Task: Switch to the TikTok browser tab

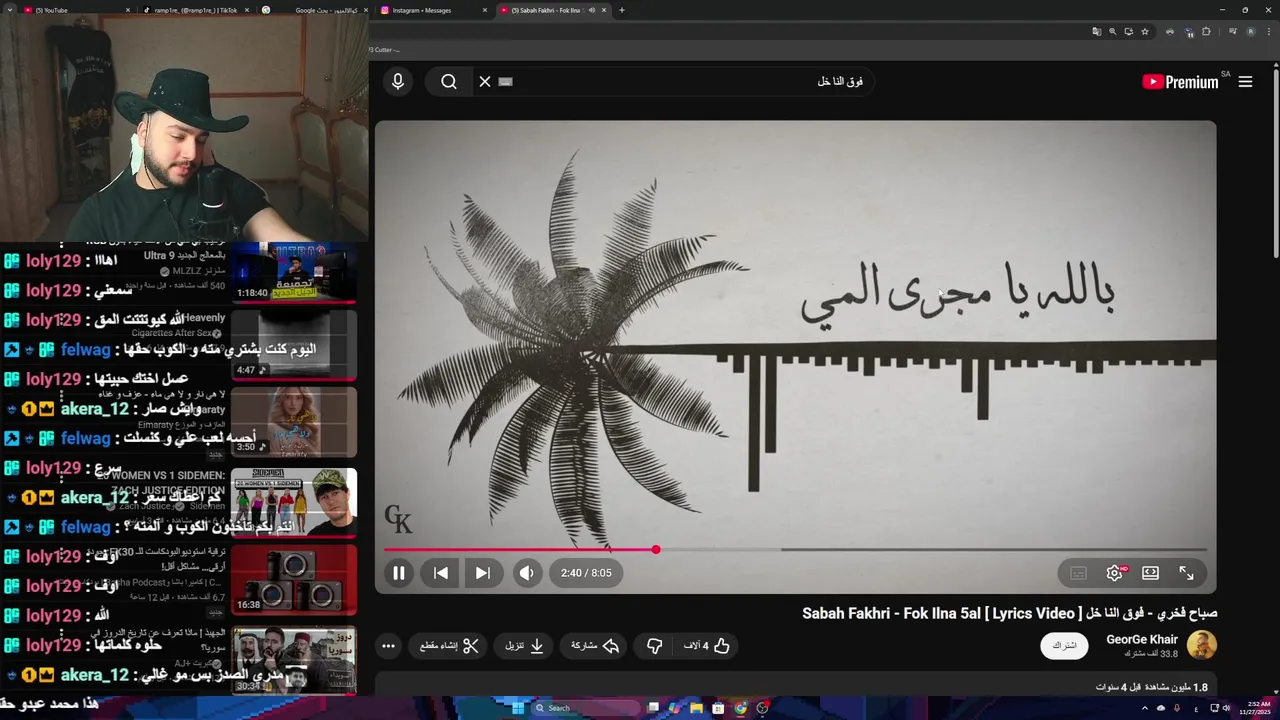Action: click(195, 10)
